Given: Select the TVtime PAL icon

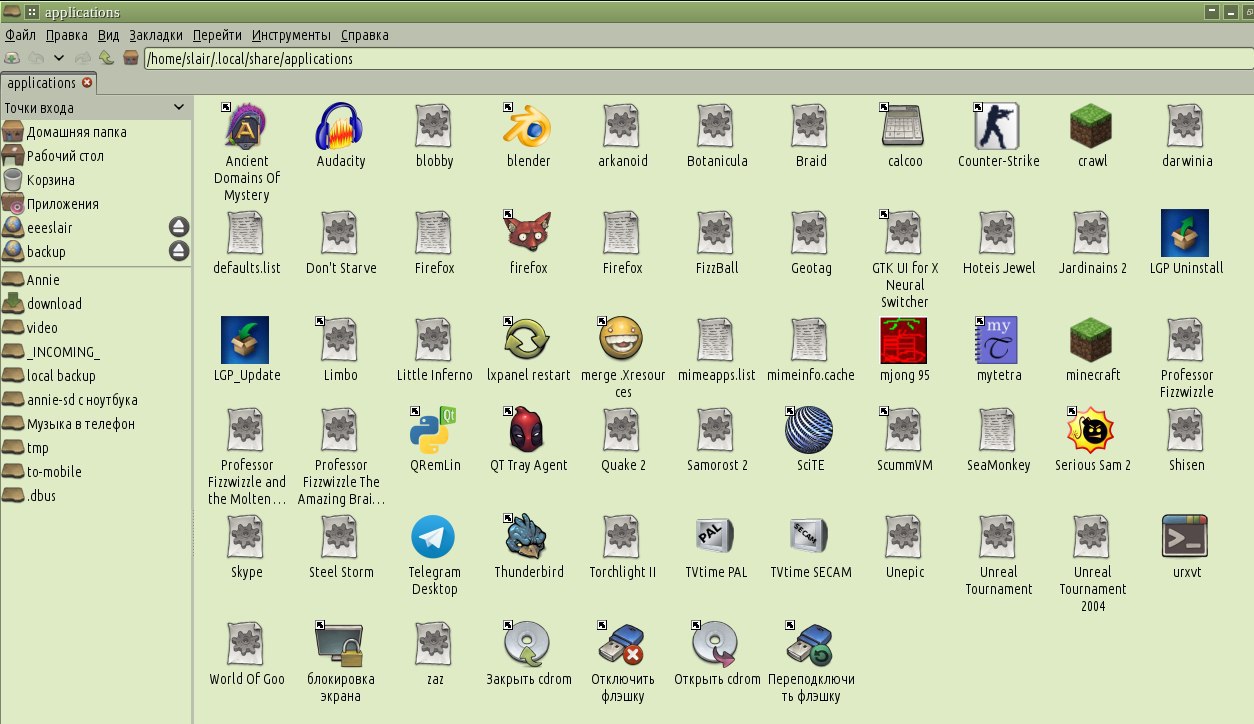Looking at the screenshot, I should 716,537.
